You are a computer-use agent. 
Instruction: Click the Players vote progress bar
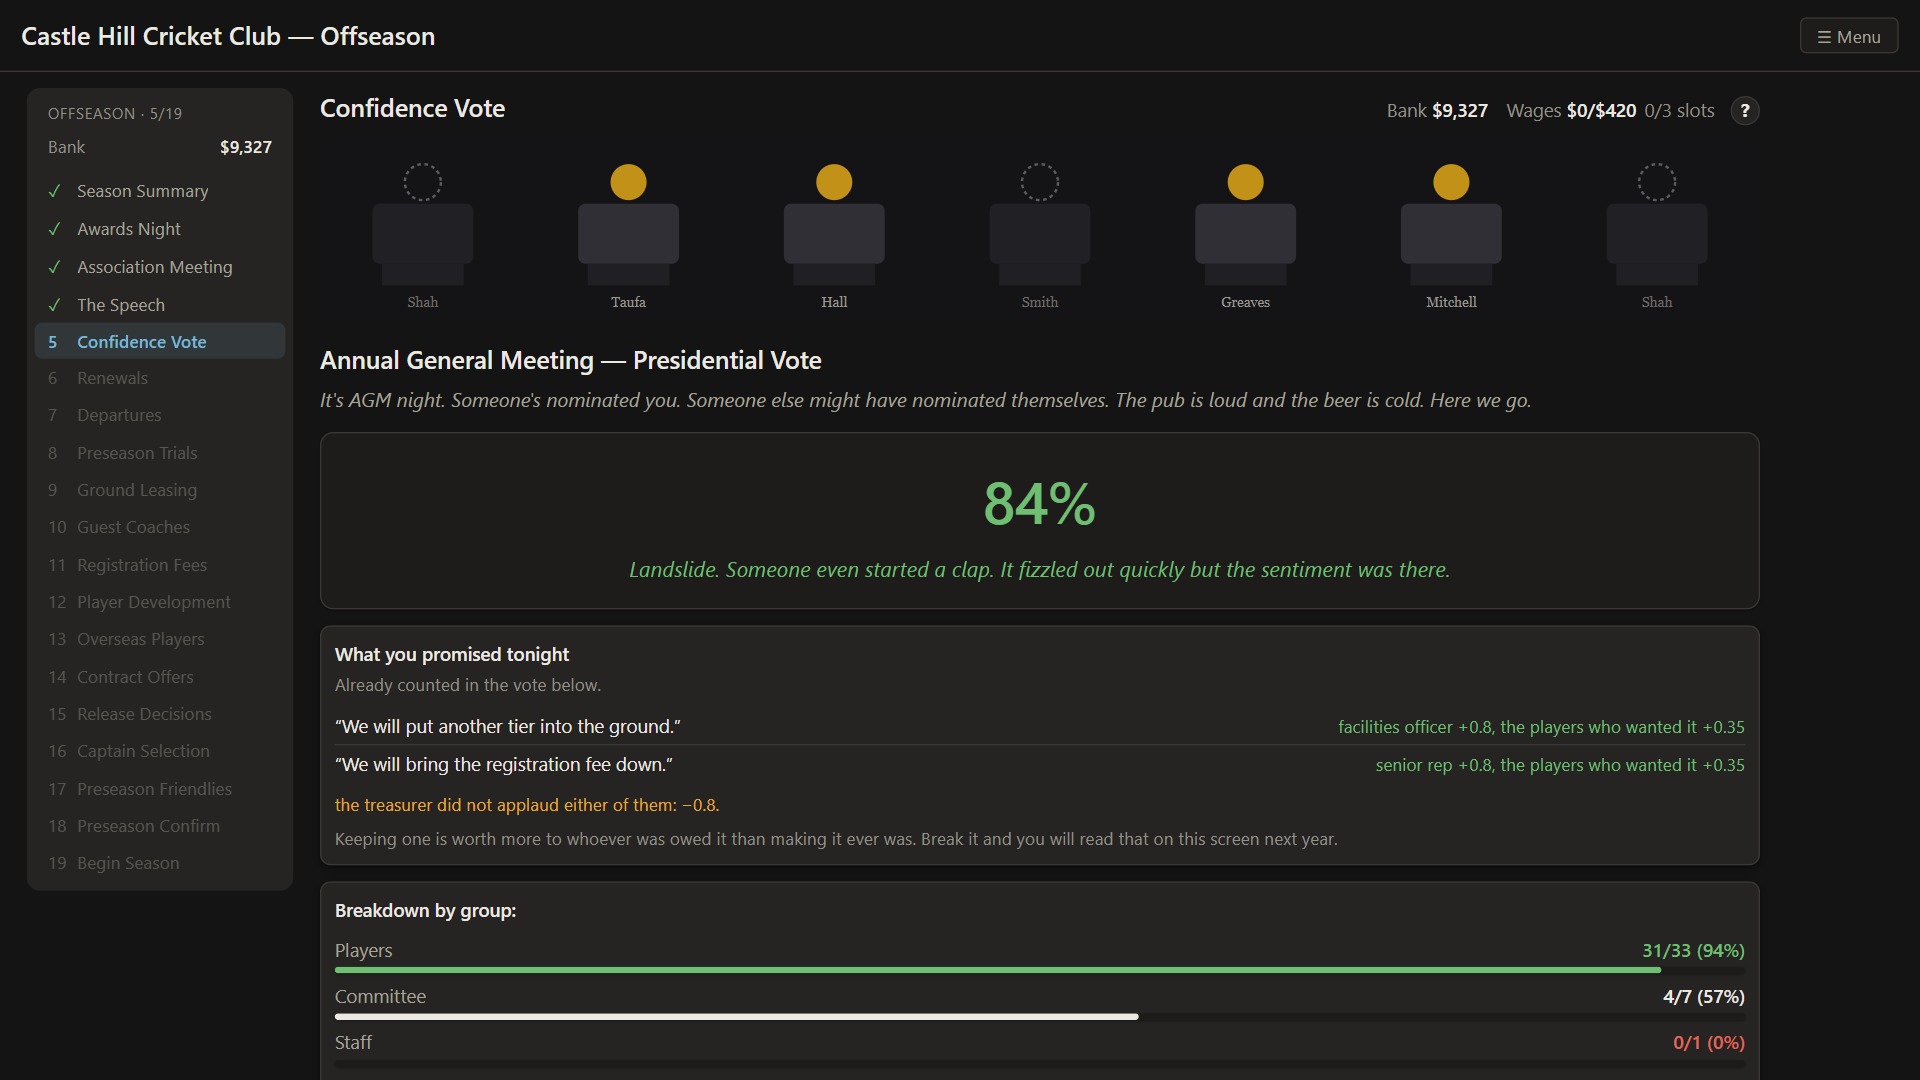point(1040,970)
